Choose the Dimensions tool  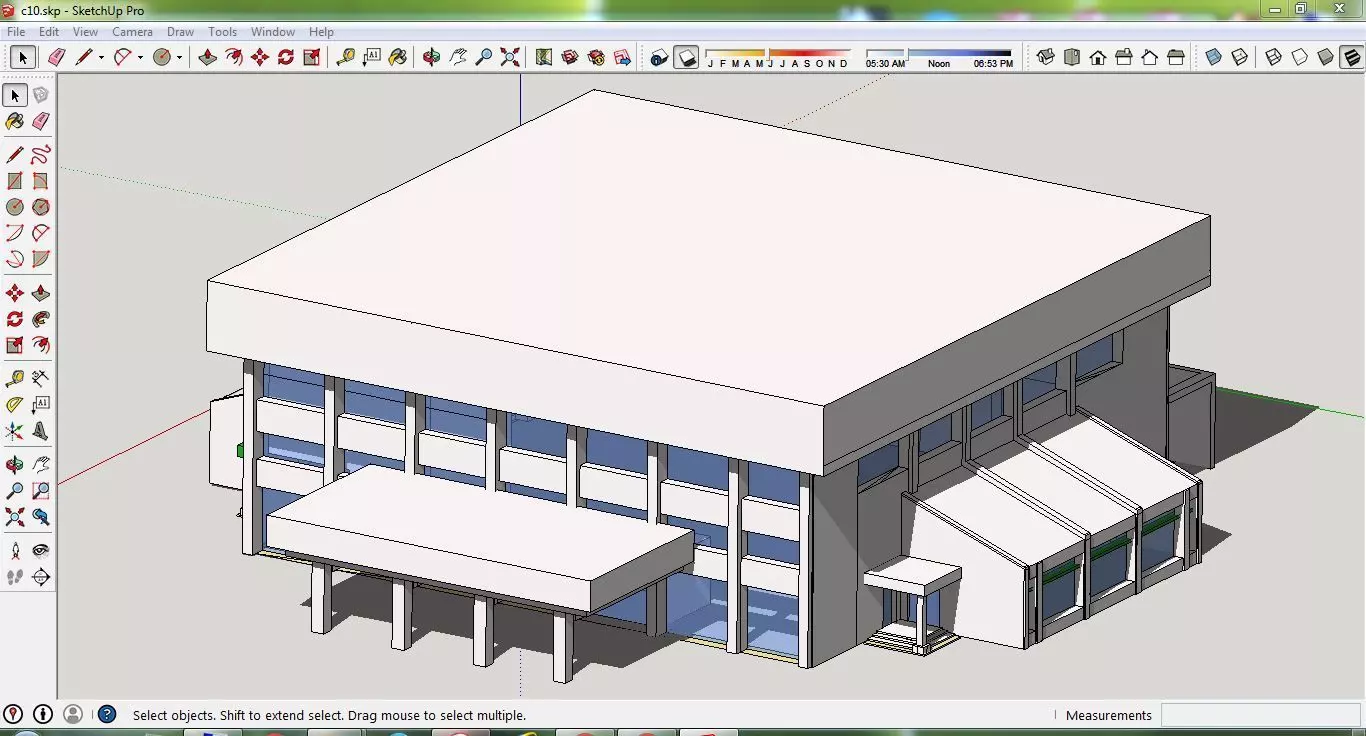41,378
